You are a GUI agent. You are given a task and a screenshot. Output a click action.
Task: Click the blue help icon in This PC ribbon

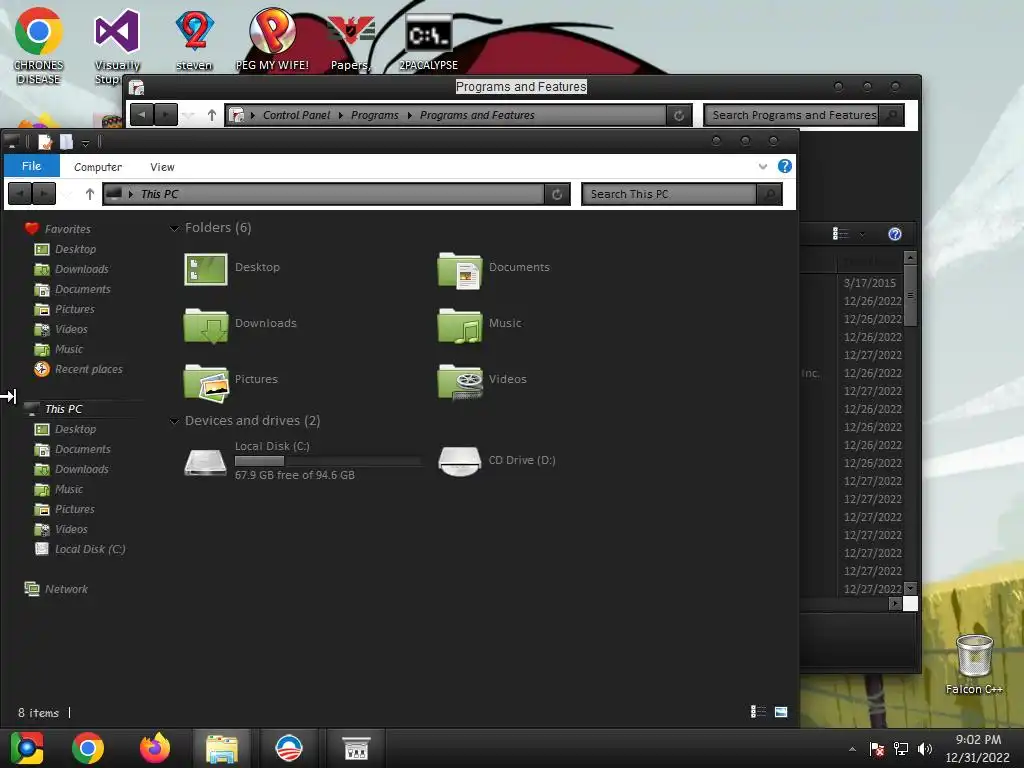coord(785,166)
